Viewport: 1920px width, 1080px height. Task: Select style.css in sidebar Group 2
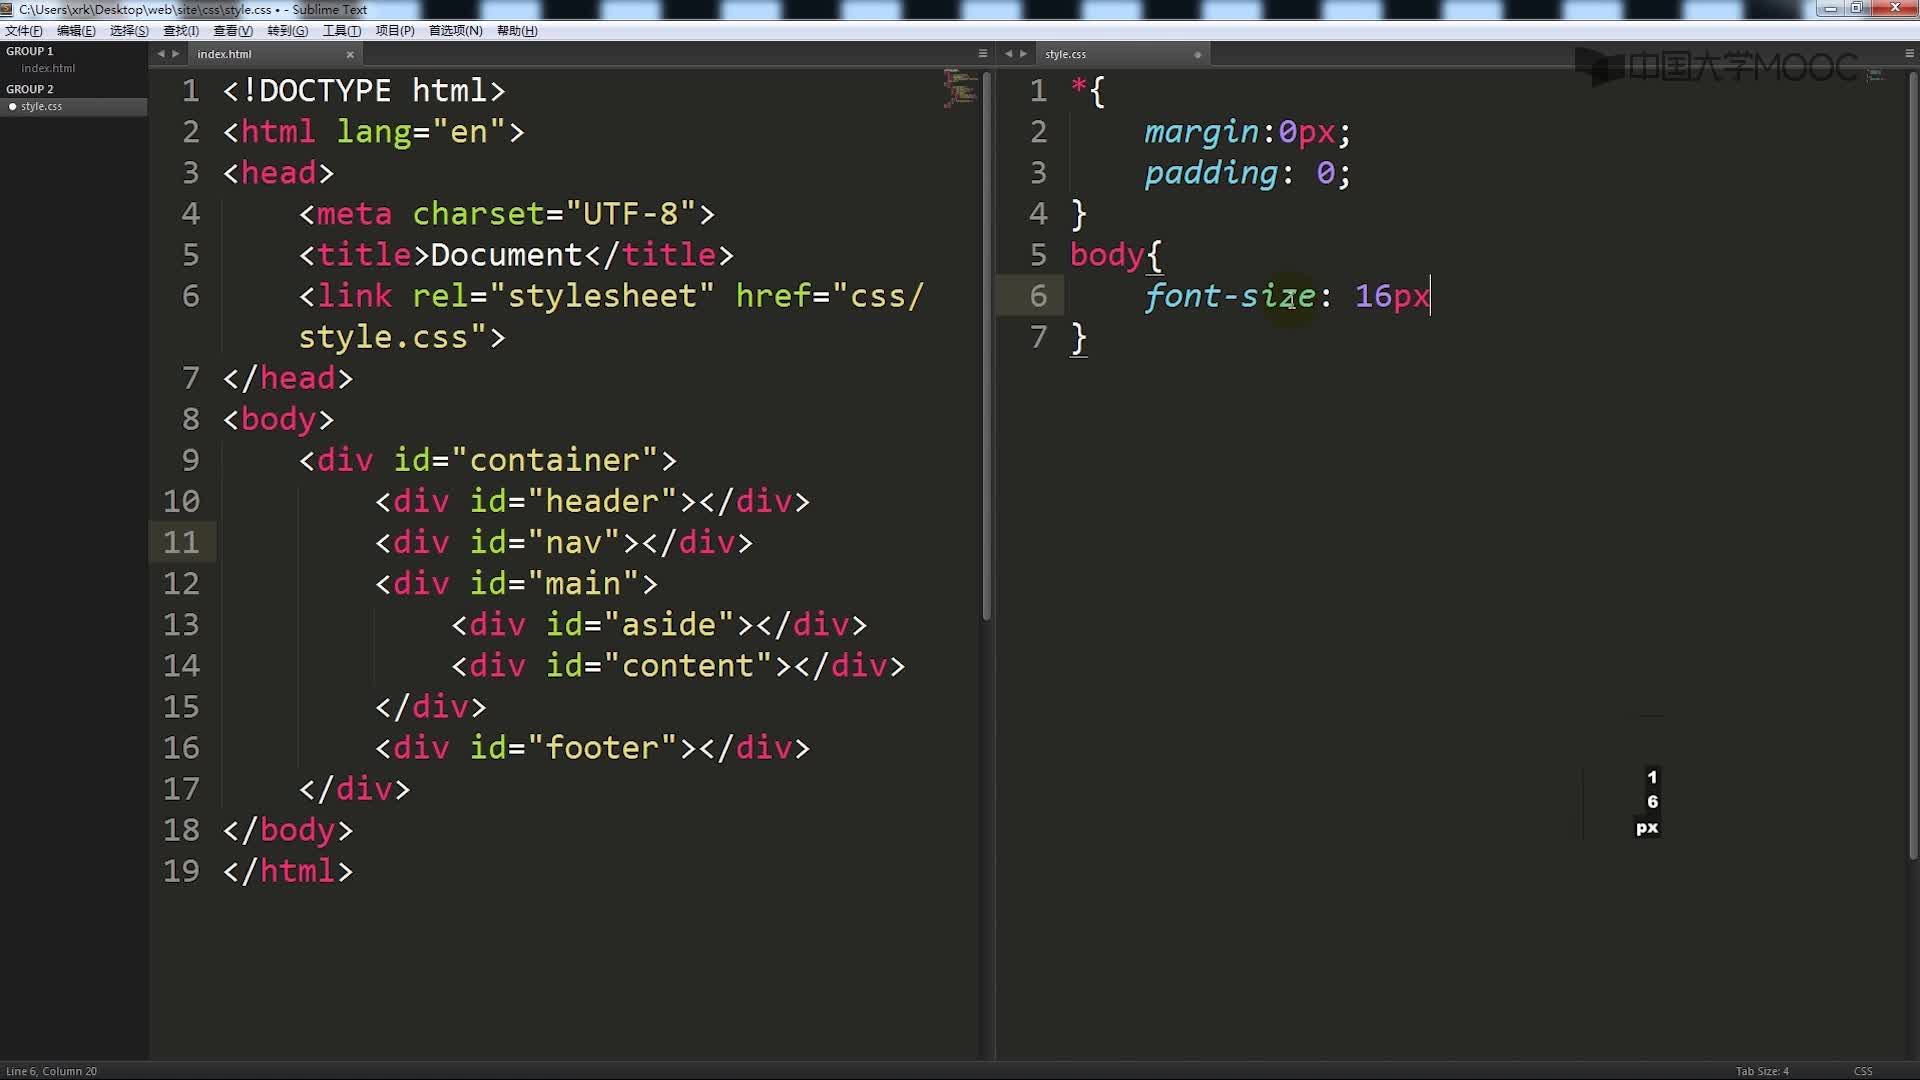[41, 106]
